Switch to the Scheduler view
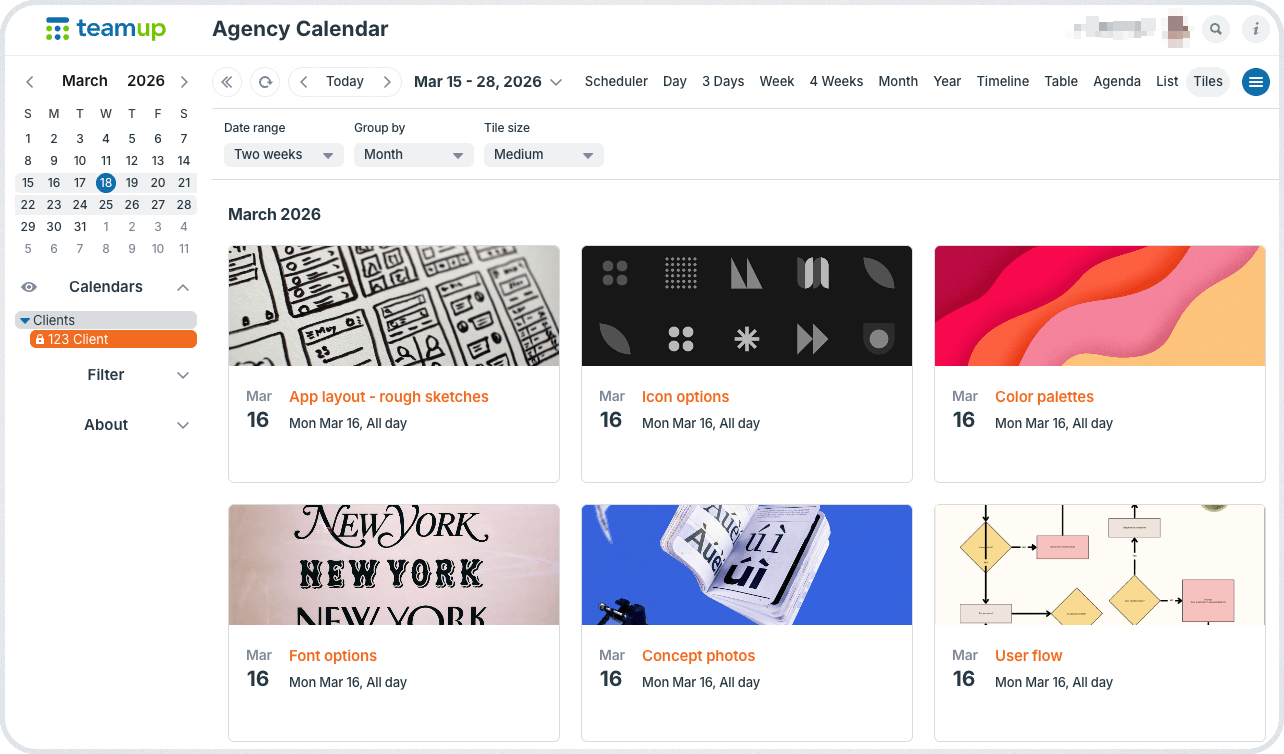 [x=616, y=82]
